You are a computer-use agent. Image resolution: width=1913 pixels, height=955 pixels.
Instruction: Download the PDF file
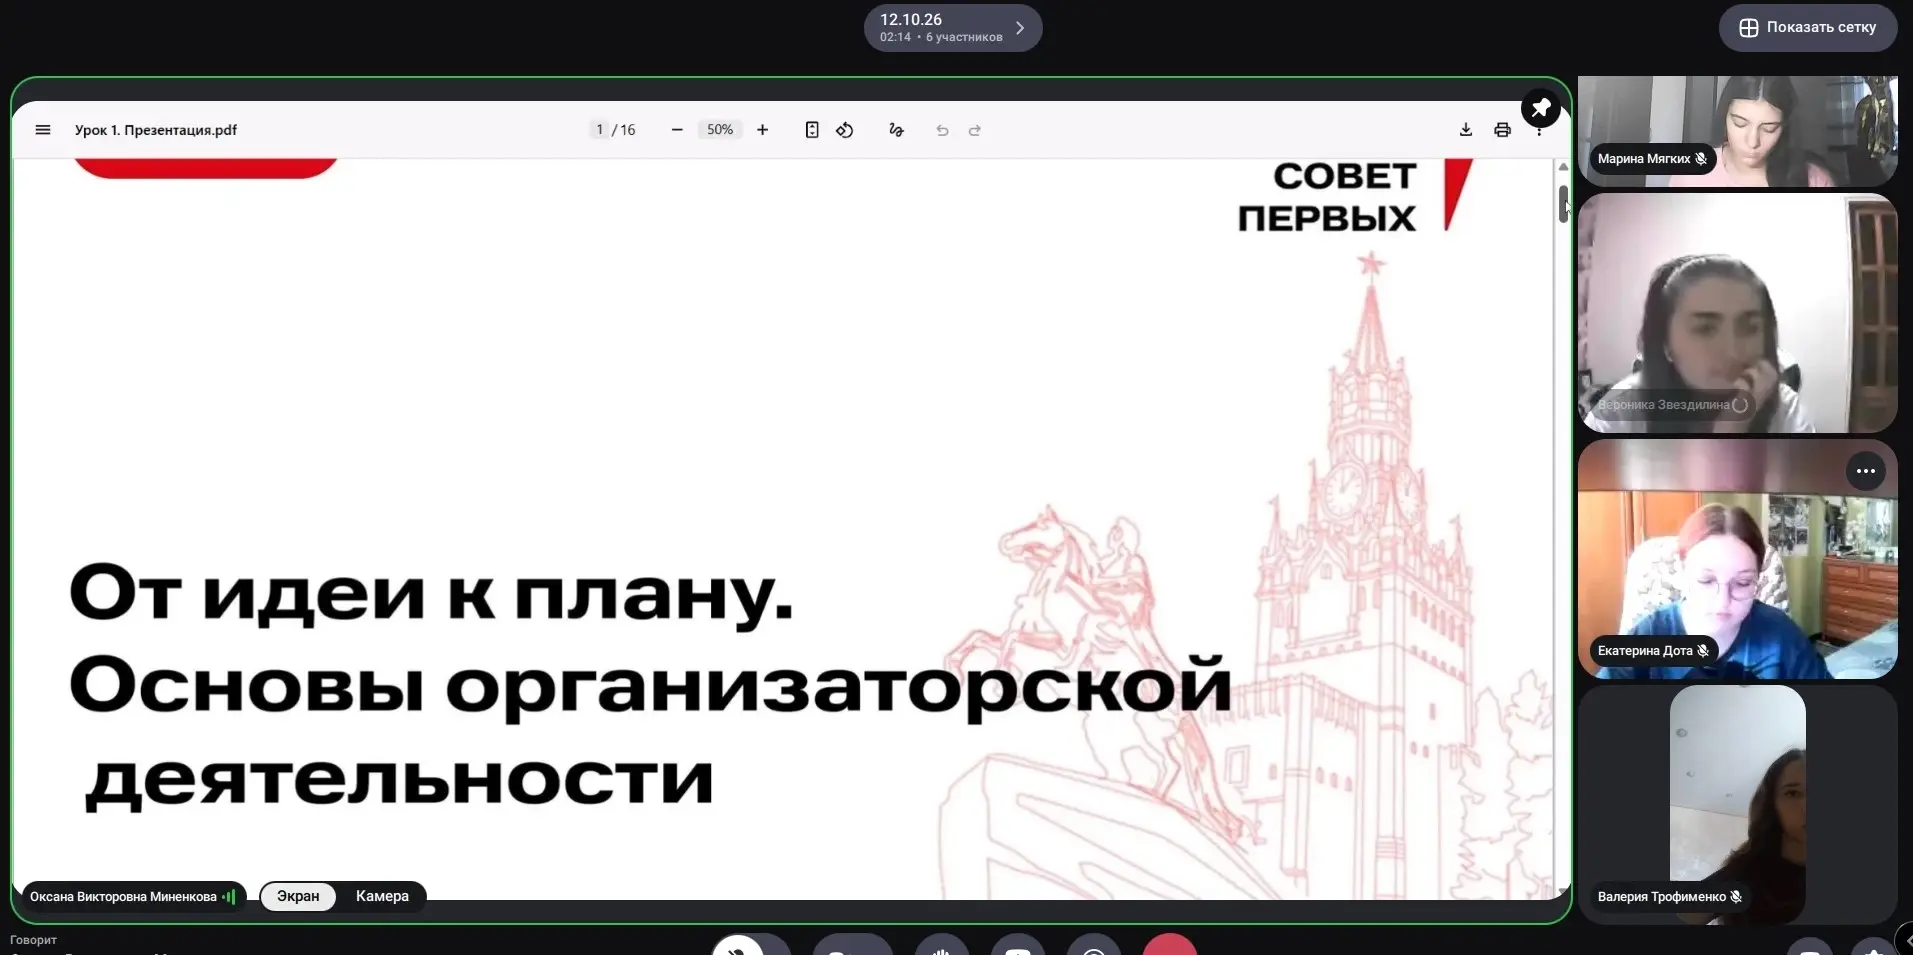click(x=1466, y=130)
